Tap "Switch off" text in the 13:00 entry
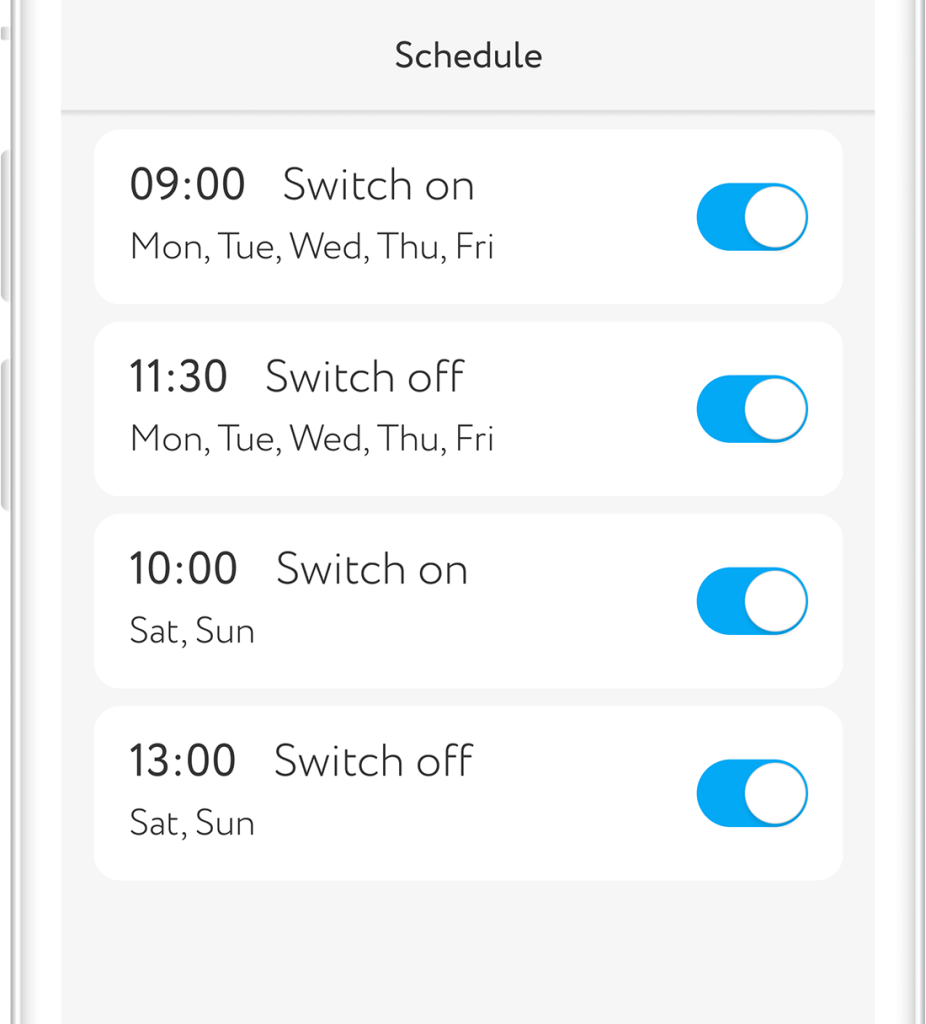Image resolution: width=926 pixels, height=1024 pixels. (x=373, y=762)
